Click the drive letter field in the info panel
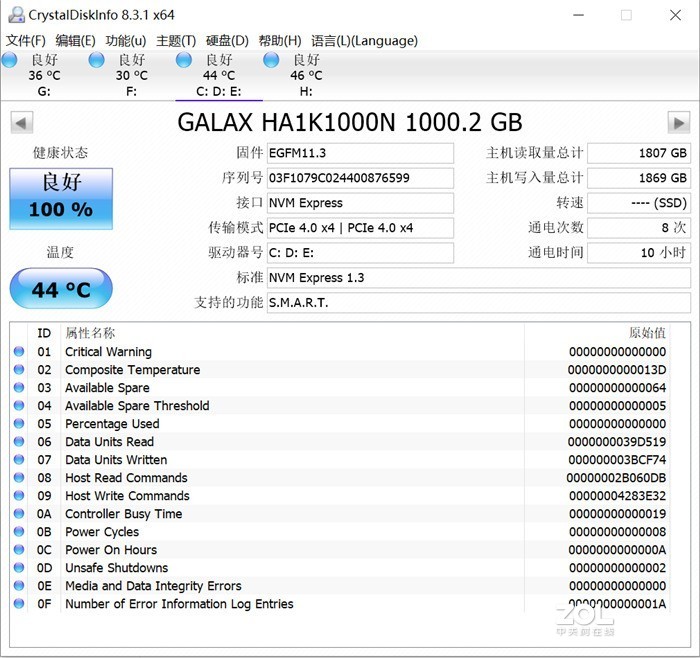Screen dimensions: 700x658 pos(360,253)
